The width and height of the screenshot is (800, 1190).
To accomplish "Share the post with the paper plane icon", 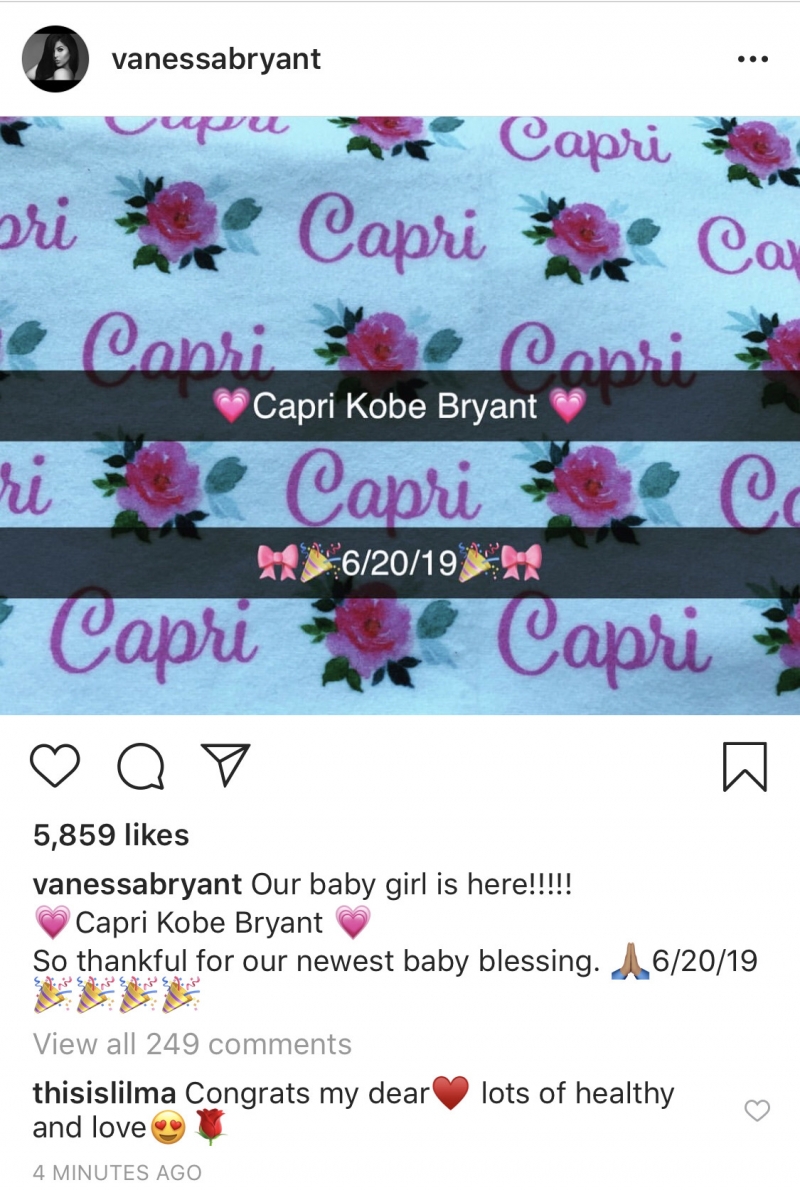I will (x=225, y=763).
